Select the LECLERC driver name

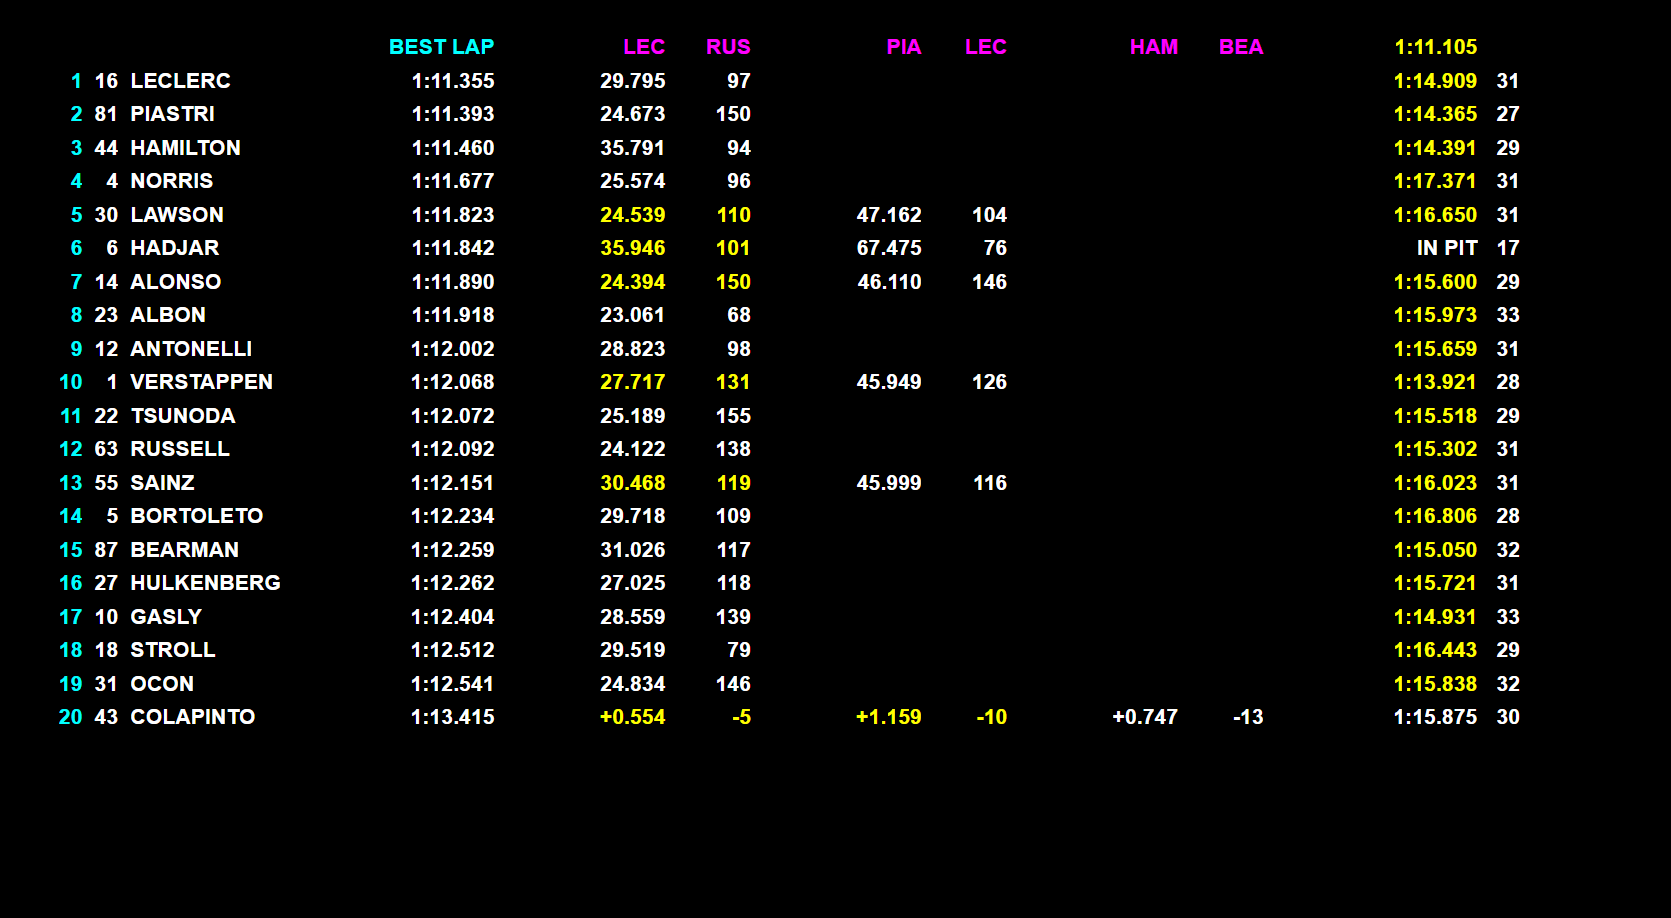[x=180, y=81]
